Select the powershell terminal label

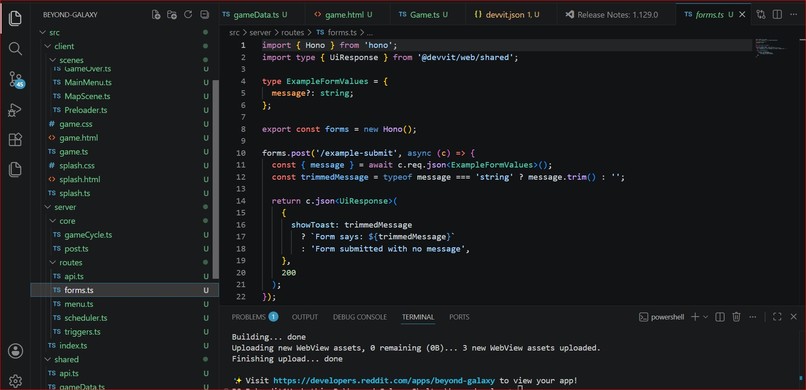662,317
